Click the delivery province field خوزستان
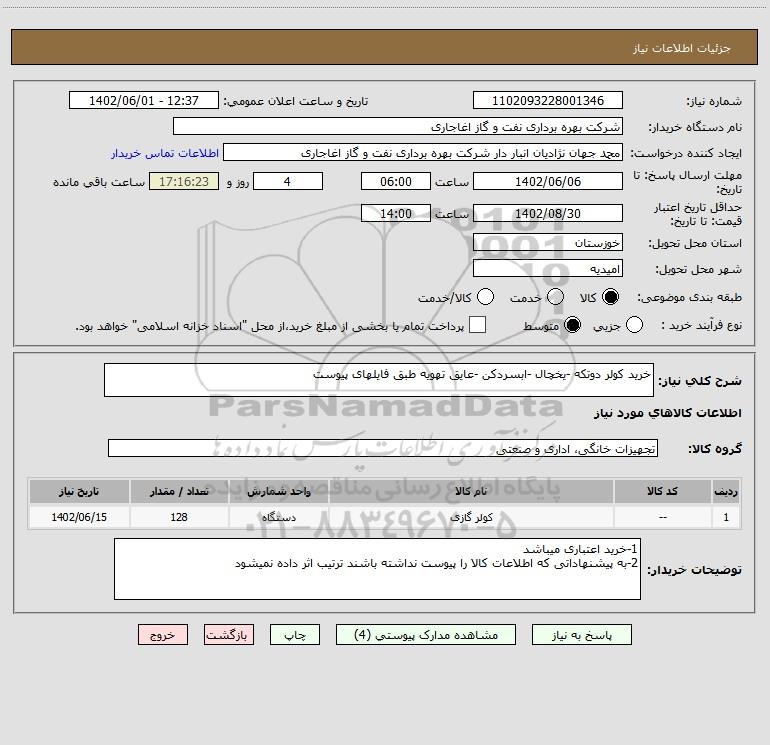The height and width of the screenshot is (745, 770). coord(548,243)
